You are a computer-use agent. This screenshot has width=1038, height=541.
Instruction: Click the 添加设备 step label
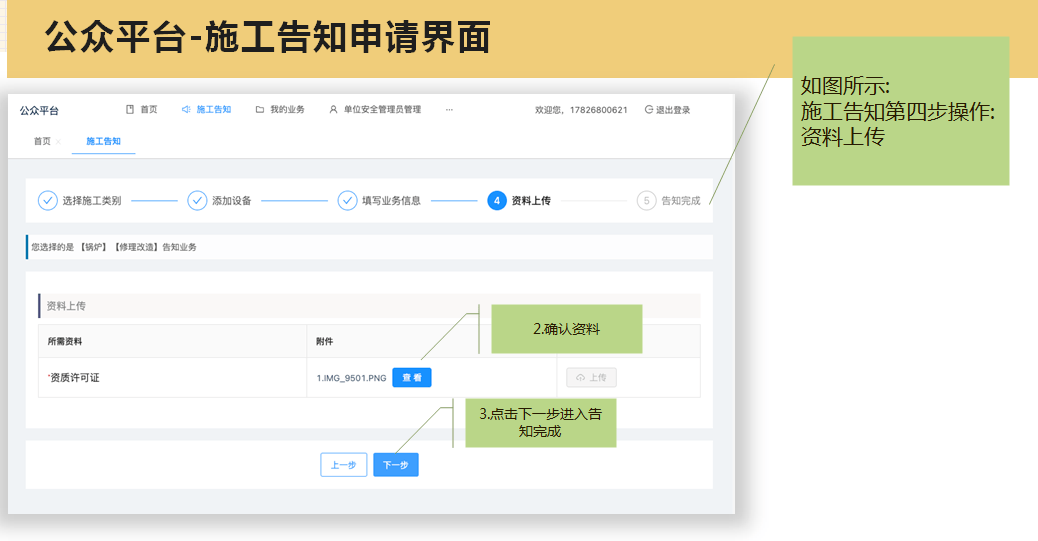232,201
